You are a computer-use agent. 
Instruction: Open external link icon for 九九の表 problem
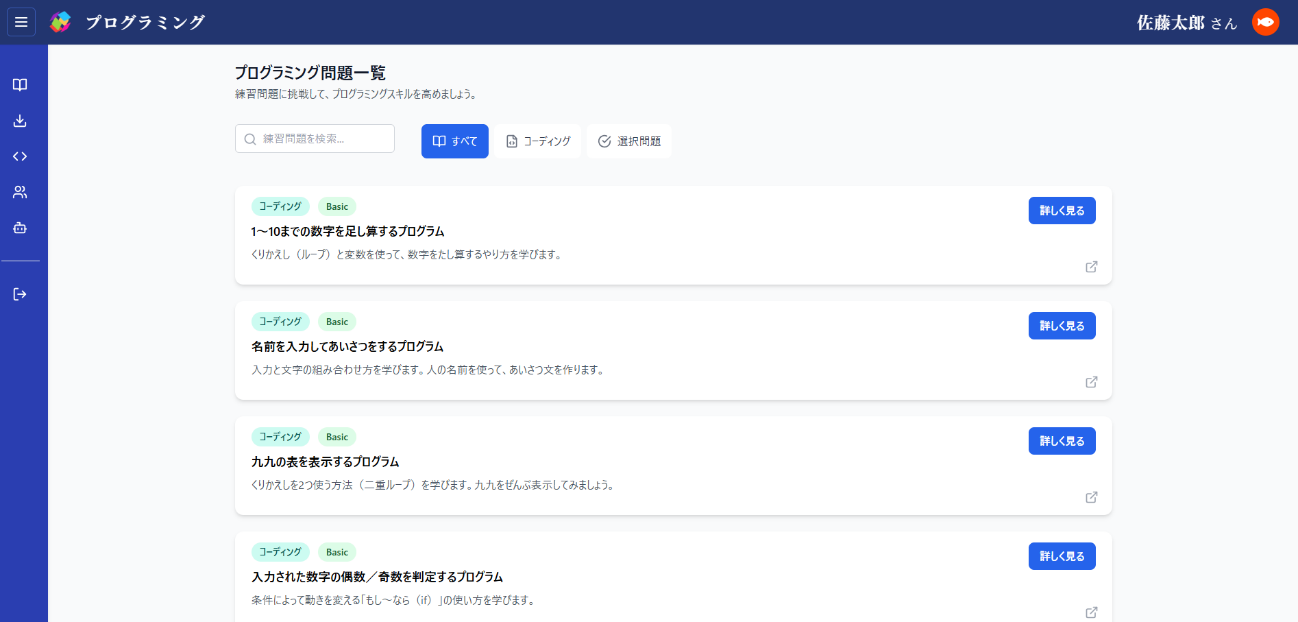click(x=1091, y=497)
